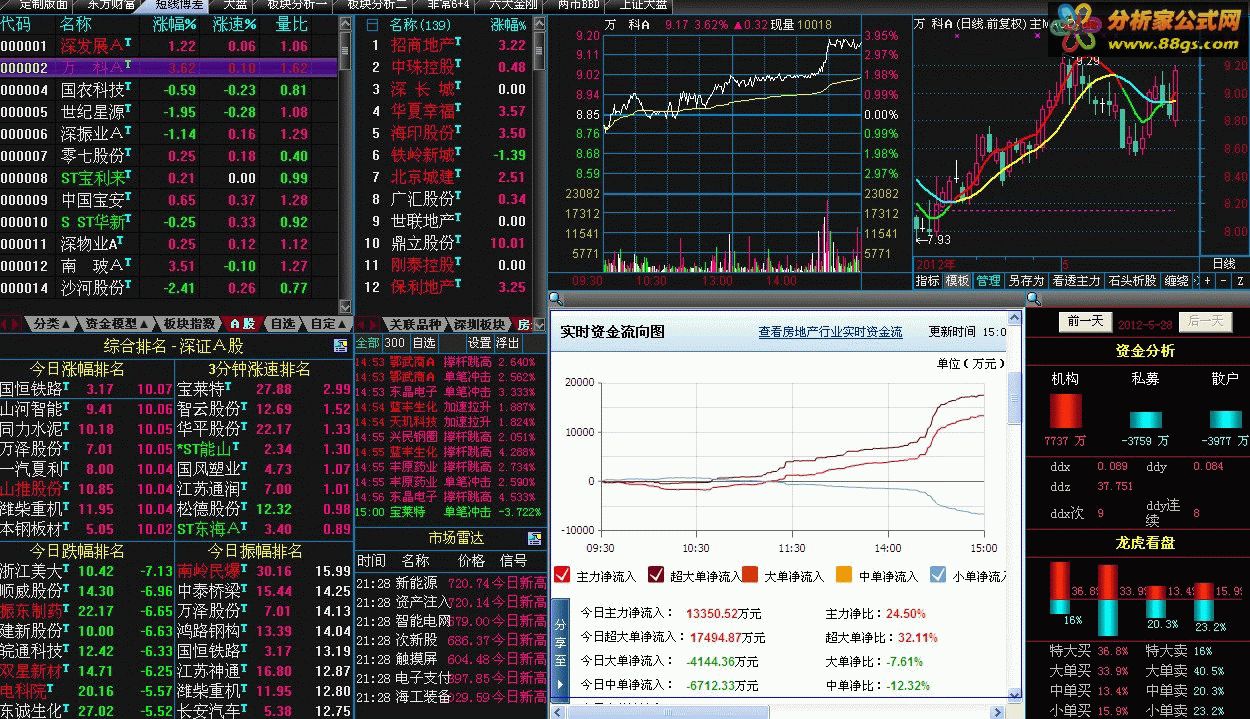The width and height of the screenshot is (1250, 719).
Task: Click the down arrow of the stock list scrollbar
Action: 346,306
